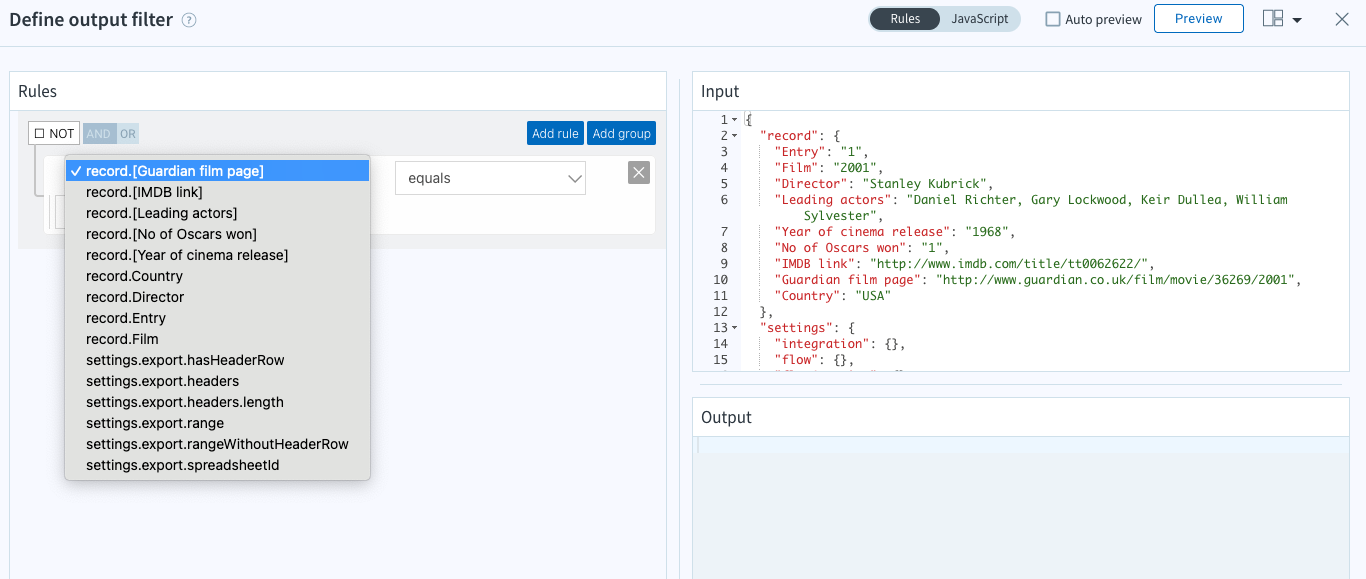This screenshot has height=579, width=1366.
Task: Choose settings.export.headers.length option
Action: tap(218, 402)
